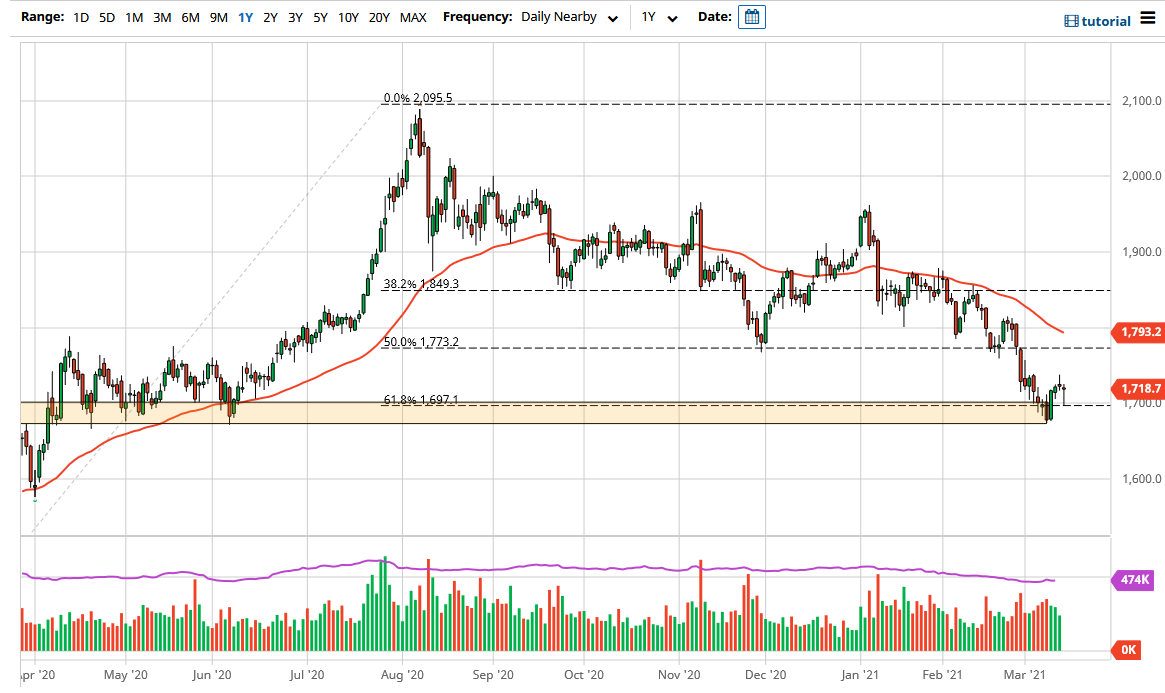Select the MAX range
1165x693 pixels.
click(413, 17)
